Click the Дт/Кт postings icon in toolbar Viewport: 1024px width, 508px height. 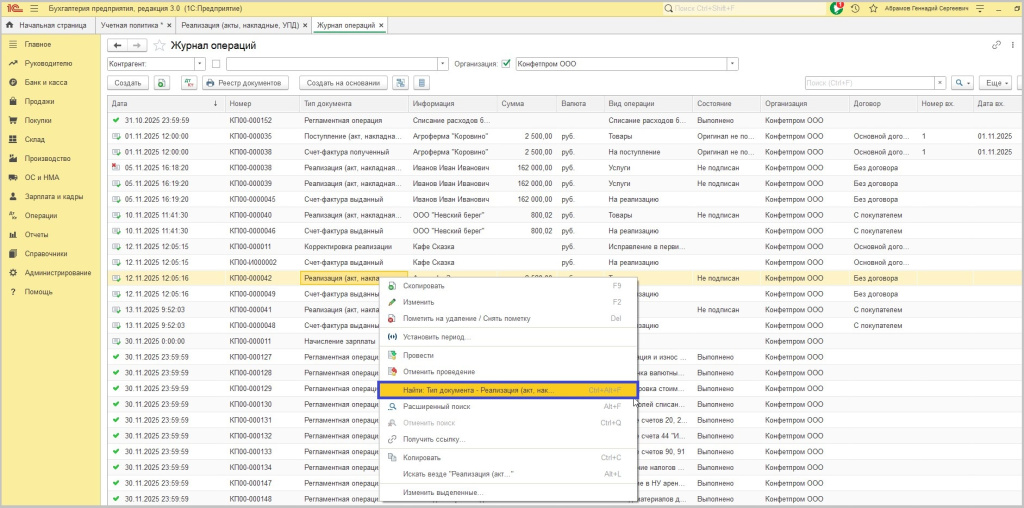[x=187, y=83]
